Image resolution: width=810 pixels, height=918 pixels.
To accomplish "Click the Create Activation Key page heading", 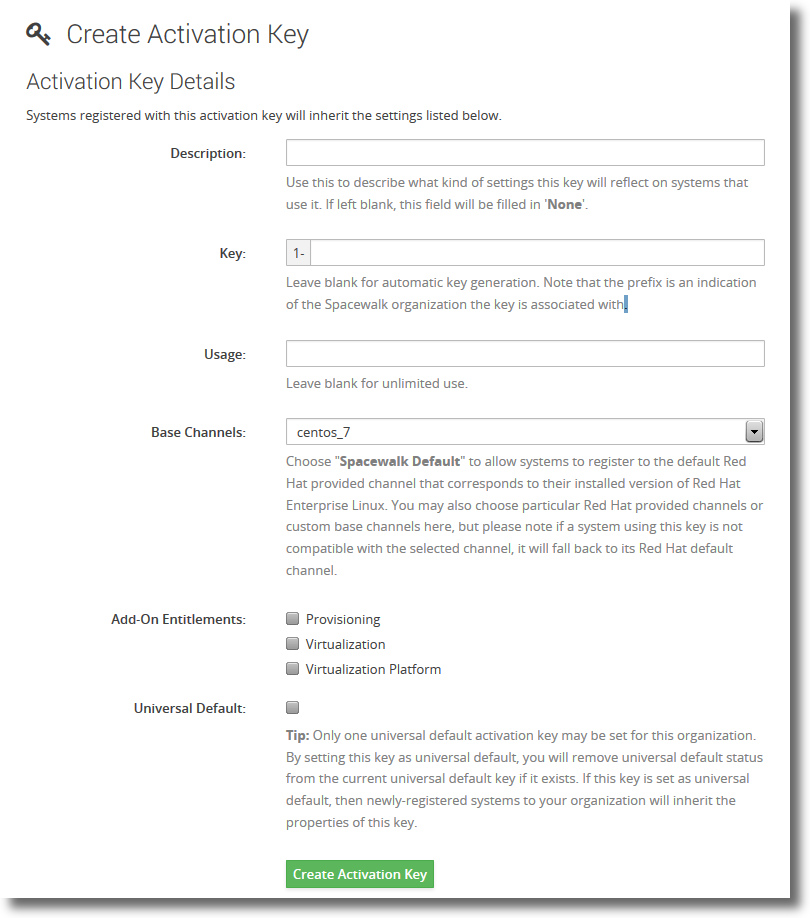I will pos(187,34).
